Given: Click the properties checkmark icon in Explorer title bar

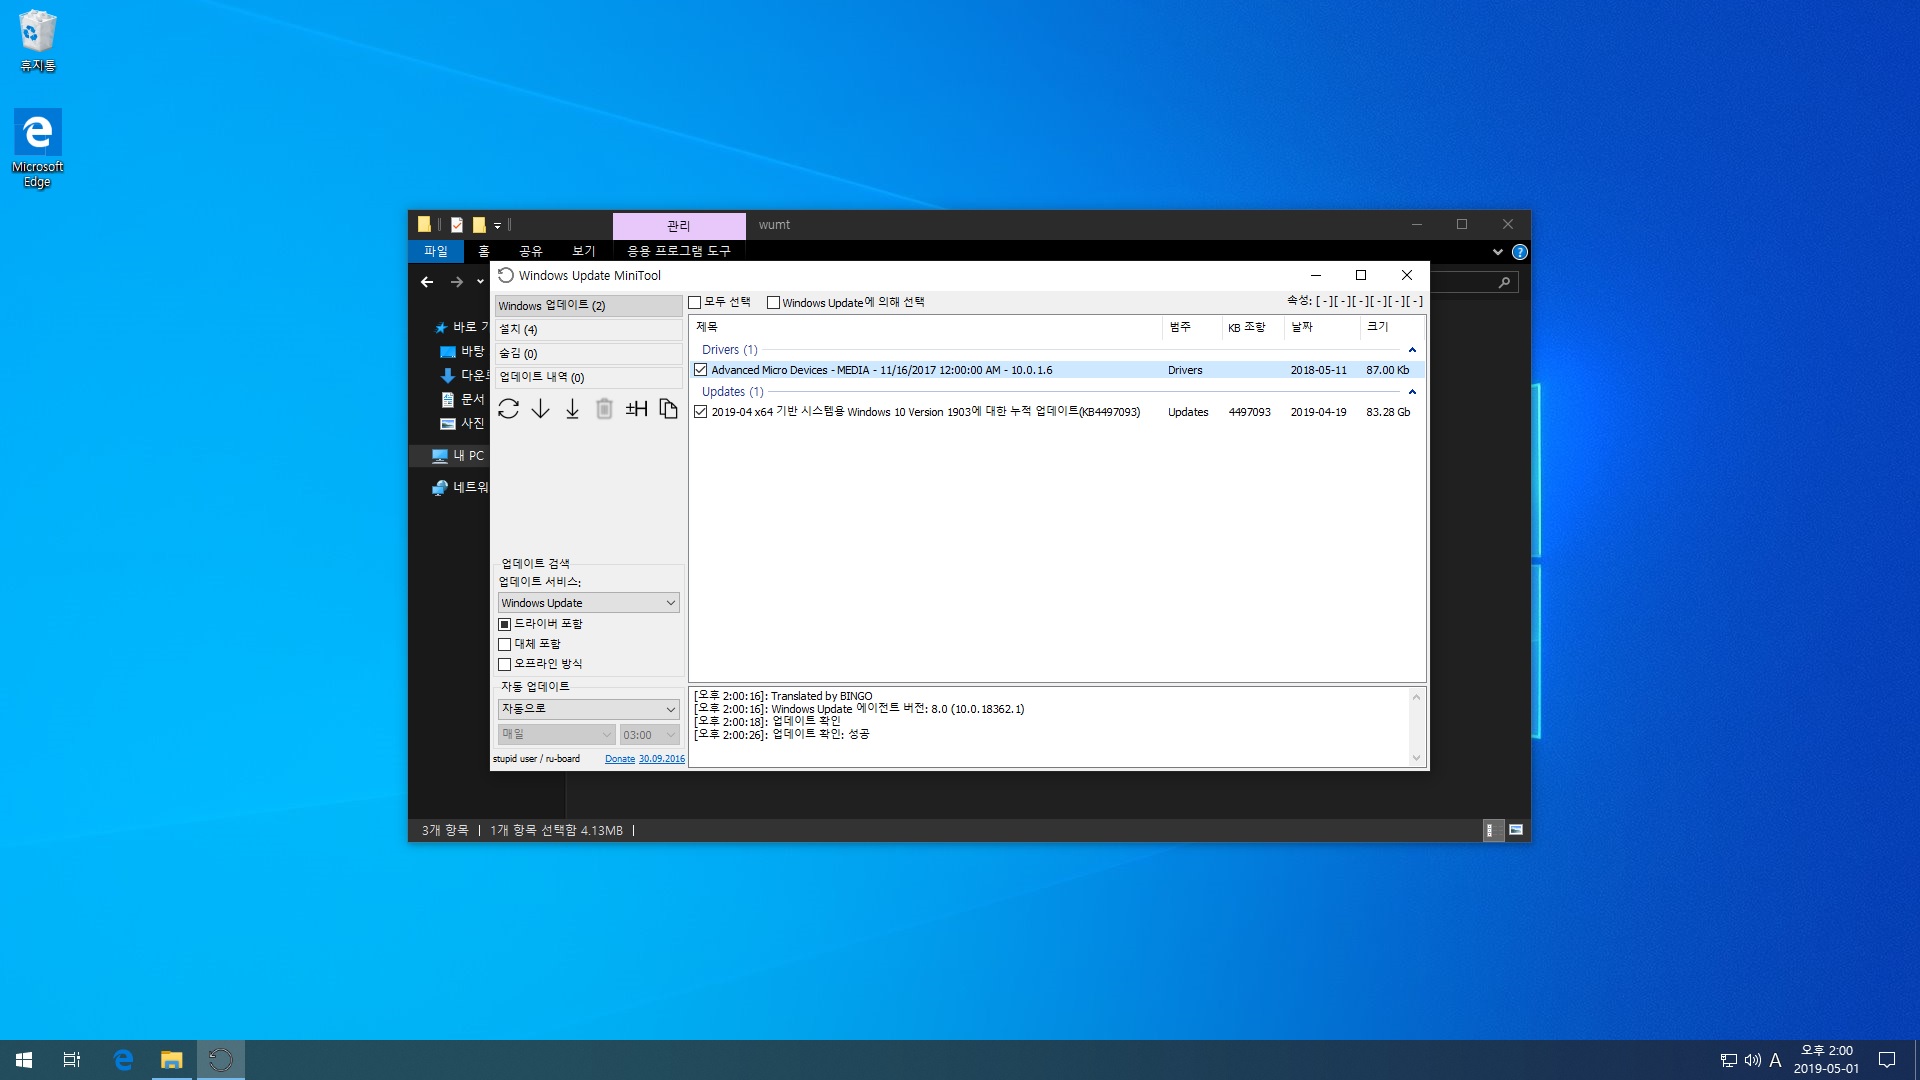Looking at the screenshot, I should coord(456,225).
